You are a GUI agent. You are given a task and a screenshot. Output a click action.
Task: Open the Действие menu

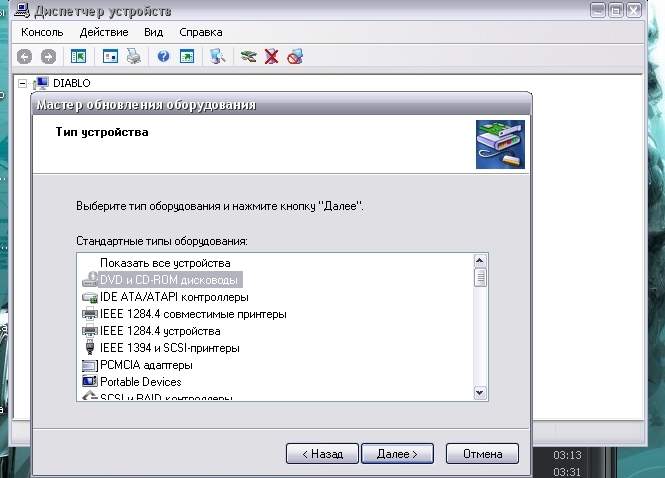(x=104, y=32)
